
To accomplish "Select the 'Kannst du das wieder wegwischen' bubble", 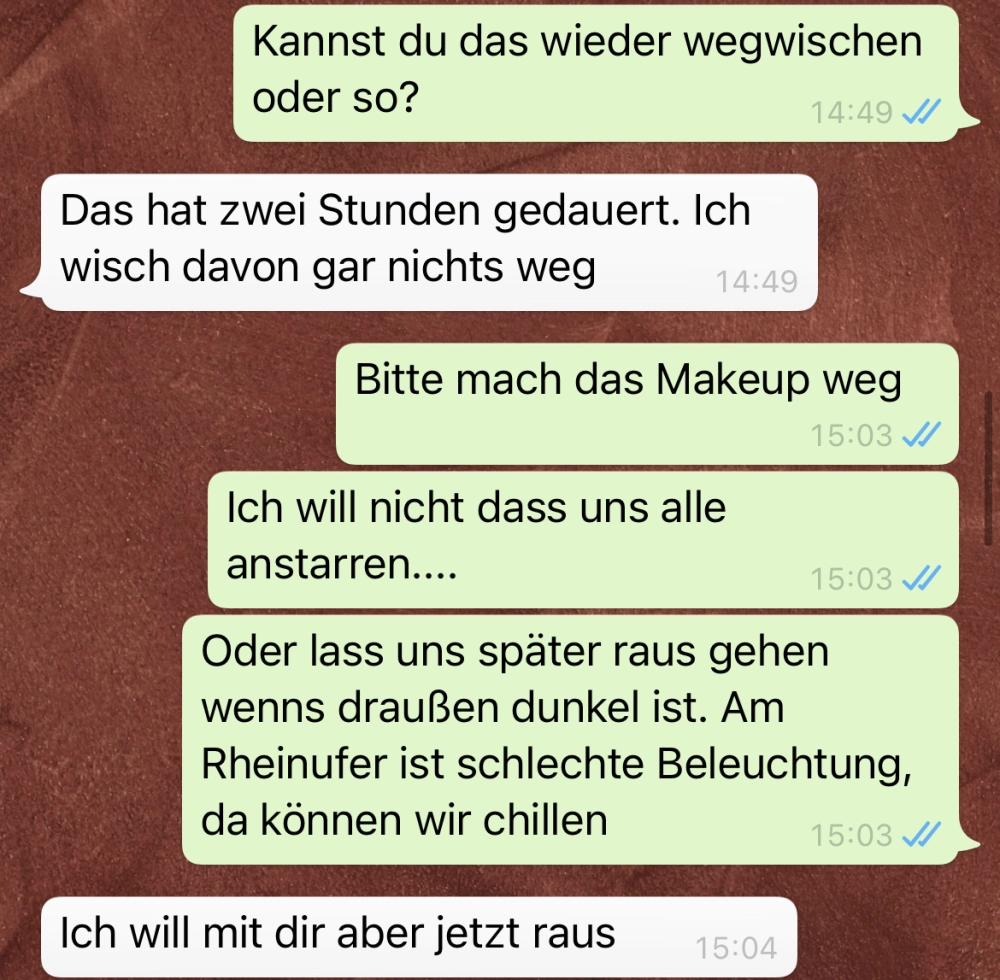I will 596,73.
